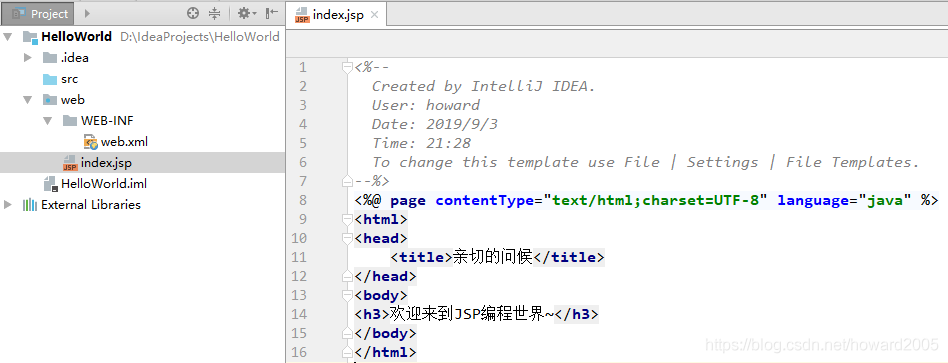This screenshot has width=948, height=363.
Task: Click the index.jsp file icon in the tree
Action: (x=70, y=163)
